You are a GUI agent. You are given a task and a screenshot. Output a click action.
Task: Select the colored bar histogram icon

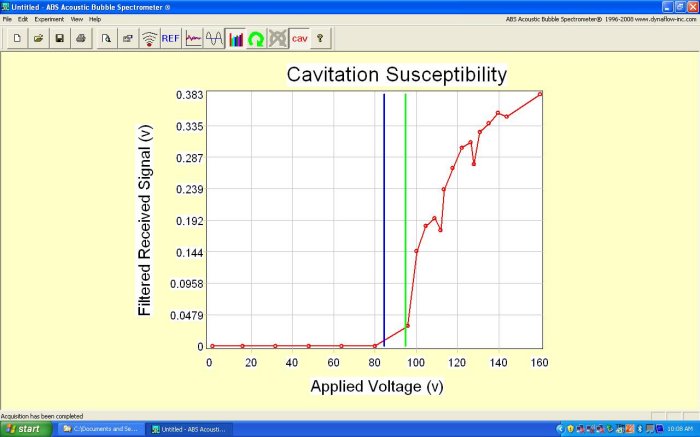point(236,39)
